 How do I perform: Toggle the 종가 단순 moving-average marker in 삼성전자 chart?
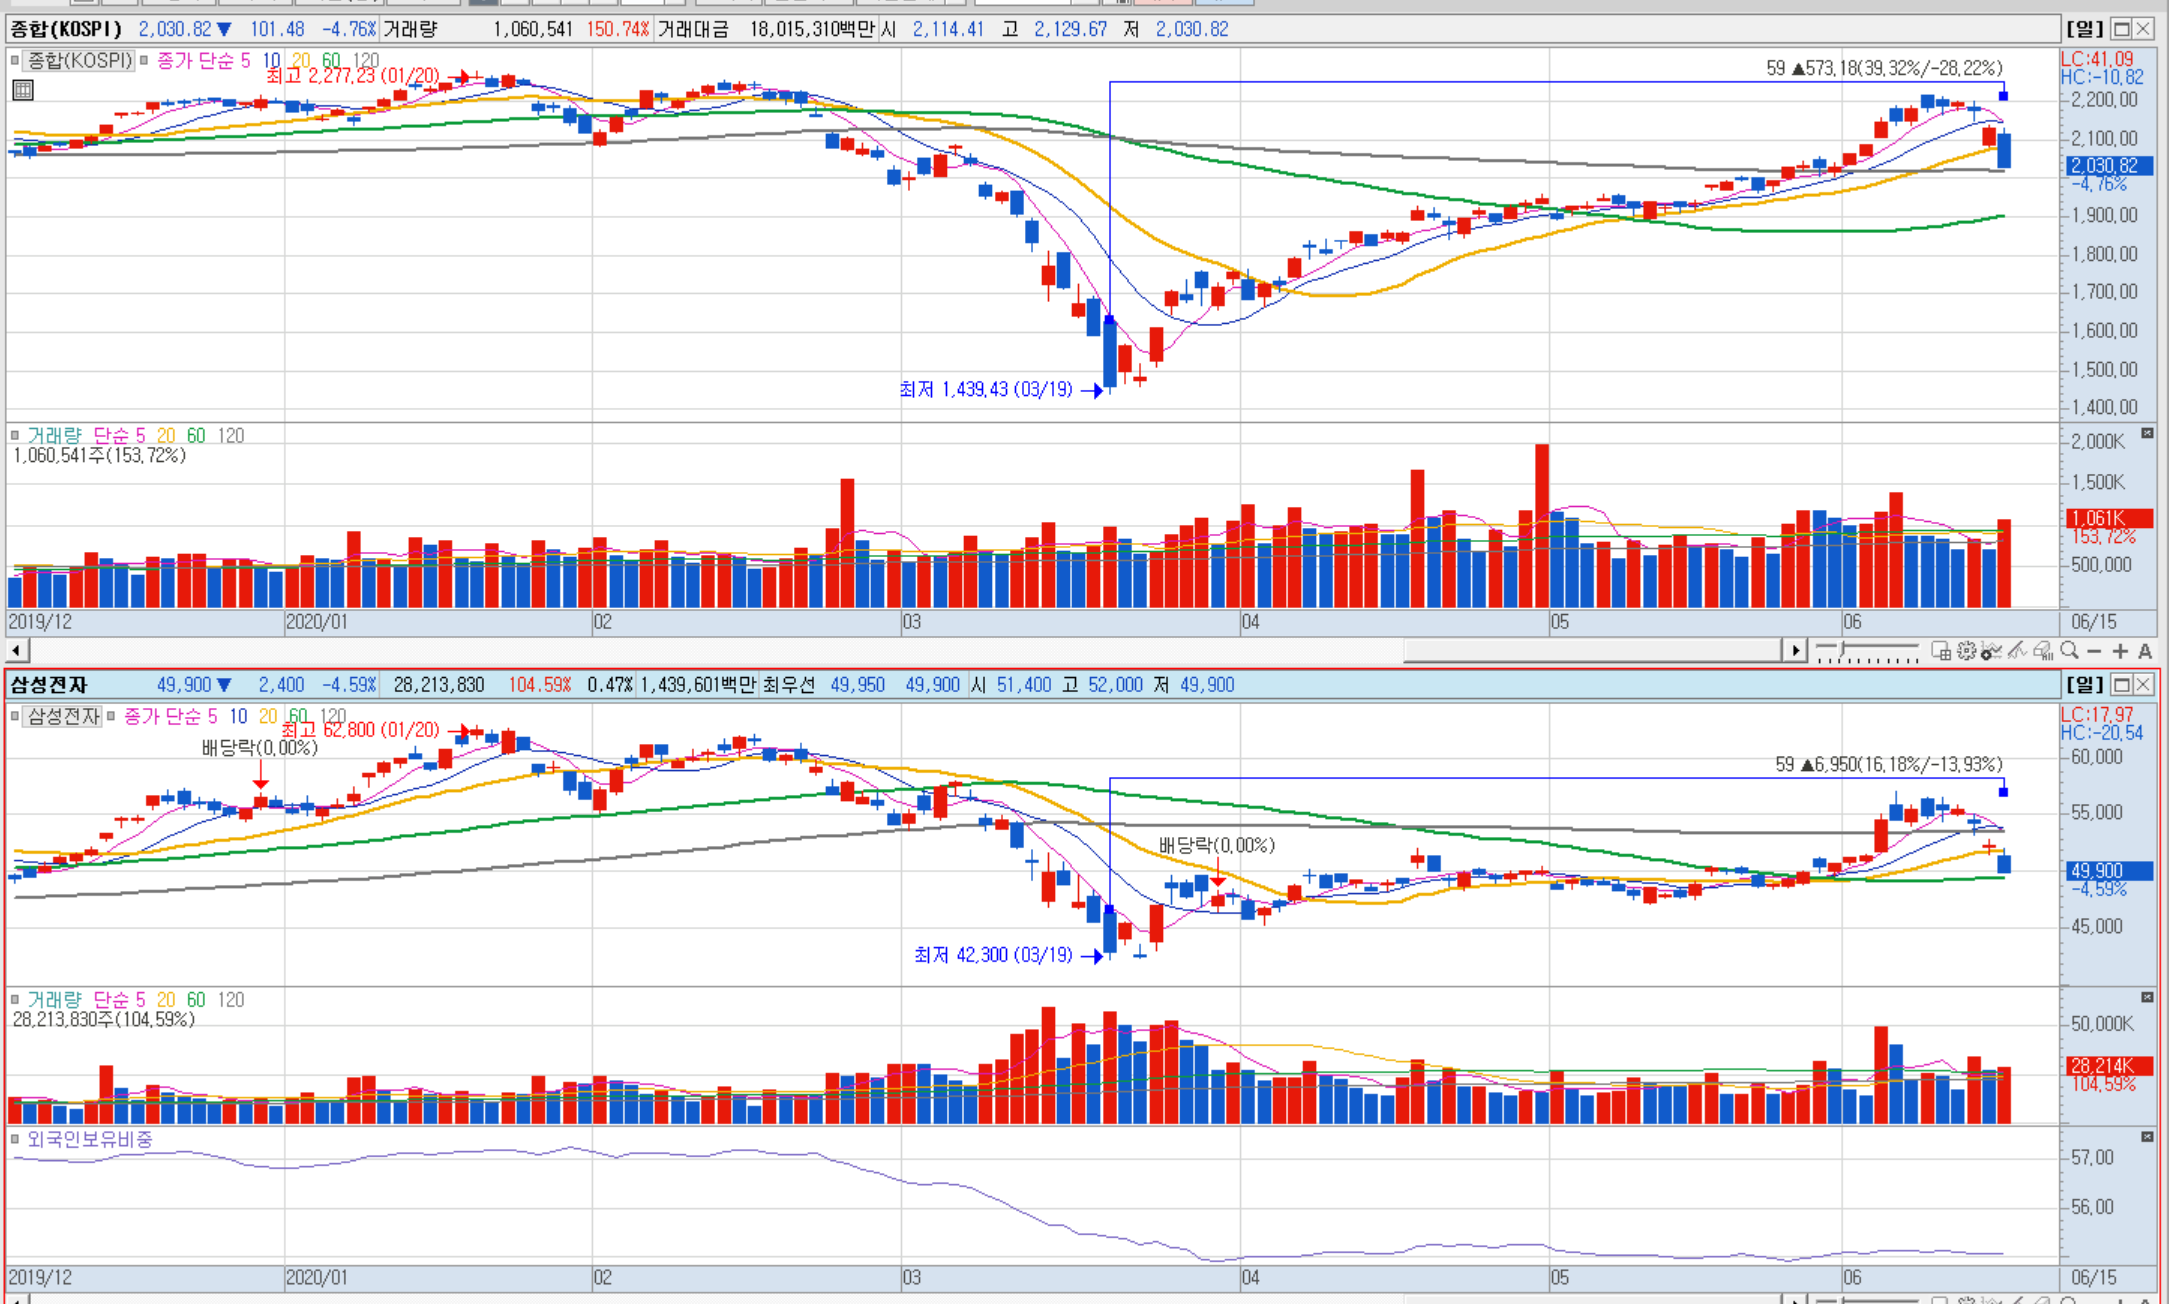pos(111,716)
